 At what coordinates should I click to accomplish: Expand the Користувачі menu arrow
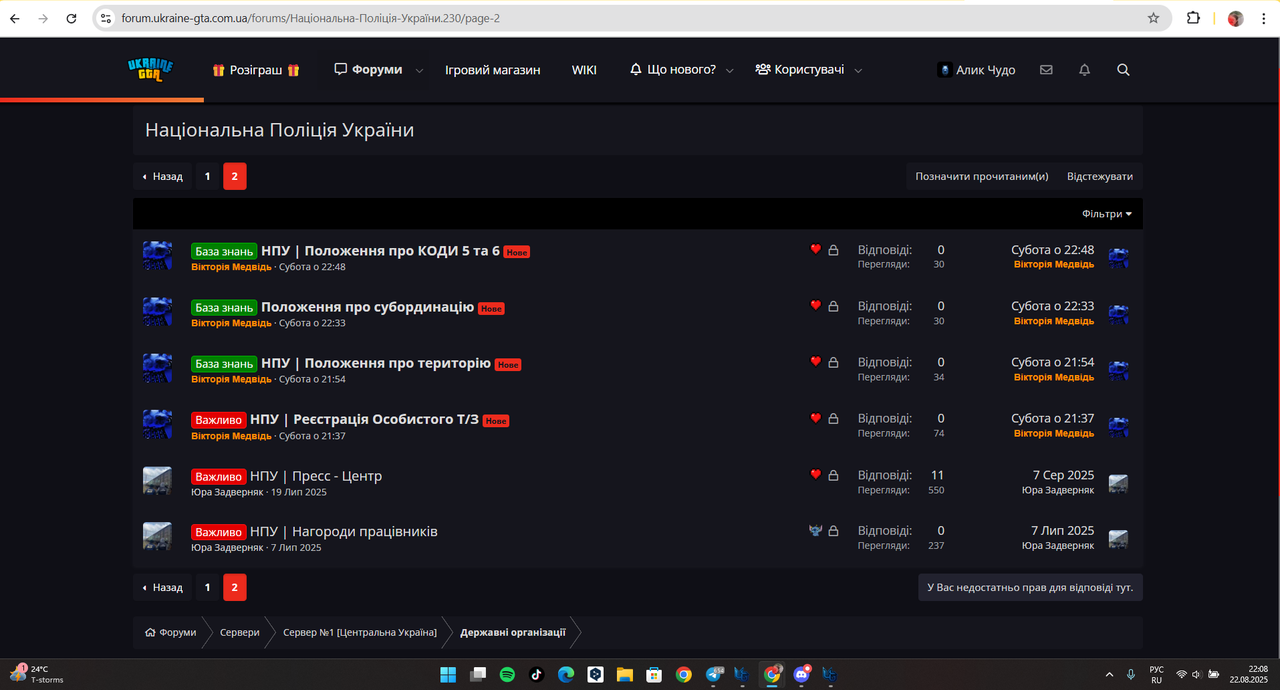[858, 71]
